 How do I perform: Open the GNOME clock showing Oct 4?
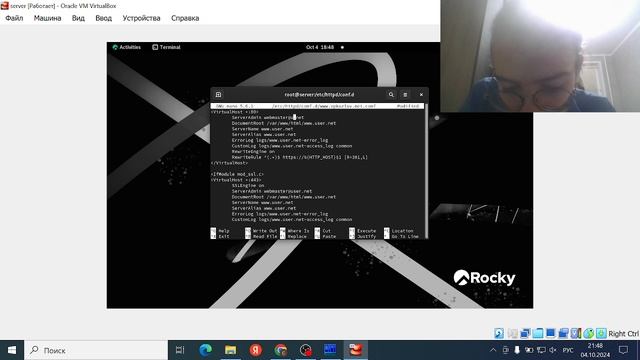pyautogui.click(x=320, y=47)
